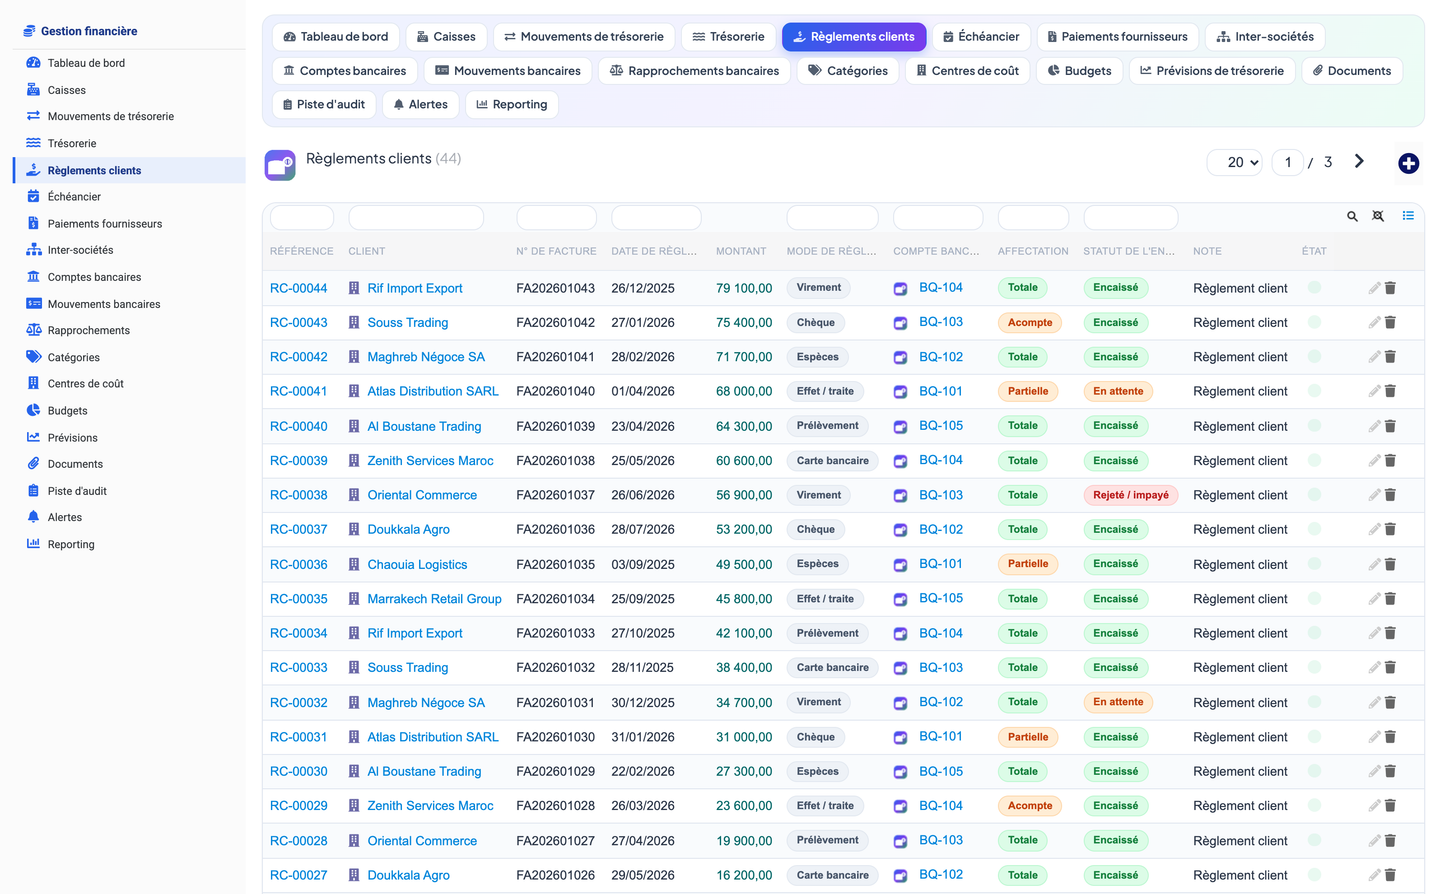1445x894 pixels.
Task: Click the Alertes bell icon in sidebar
Action: pyautogui.click(x=33, y=517)
